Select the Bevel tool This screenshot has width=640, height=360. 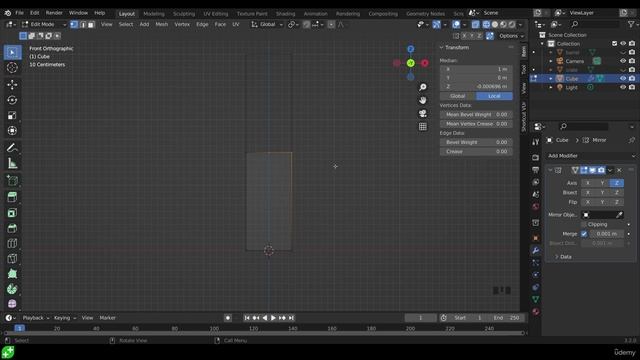coord(12,228)
